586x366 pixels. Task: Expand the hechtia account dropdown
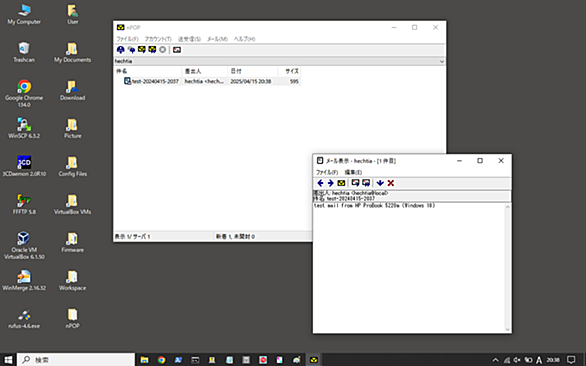tap(441, 61)
